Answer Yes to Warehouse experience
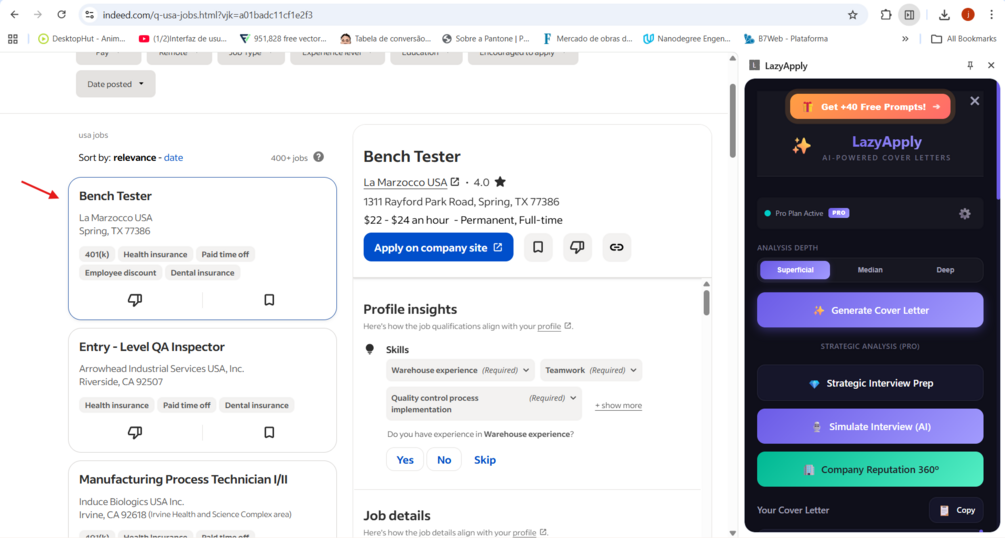 coord(405,460)
